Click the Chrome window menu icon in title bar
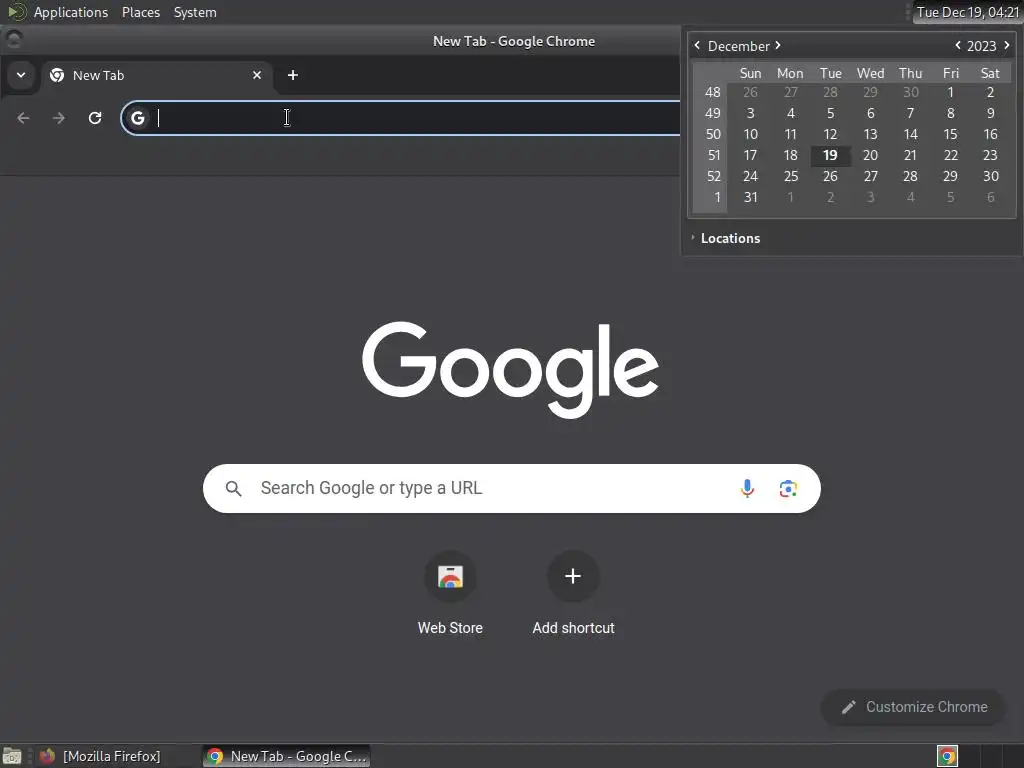The width and height of the screenshot is (1024, 768). 14,40
